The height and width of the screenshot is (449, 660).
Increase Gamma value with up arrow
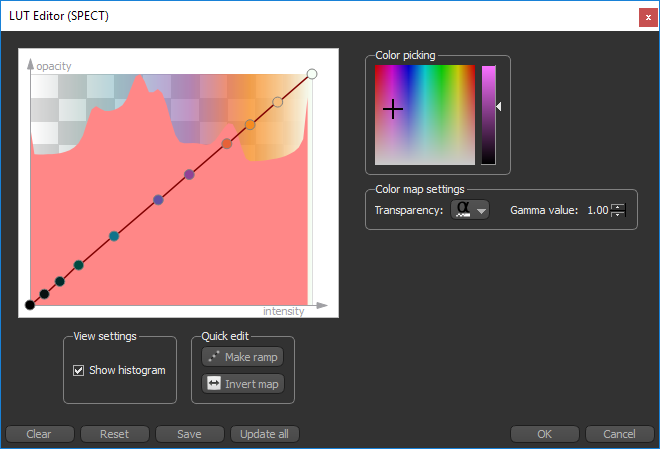pos(618,206)
